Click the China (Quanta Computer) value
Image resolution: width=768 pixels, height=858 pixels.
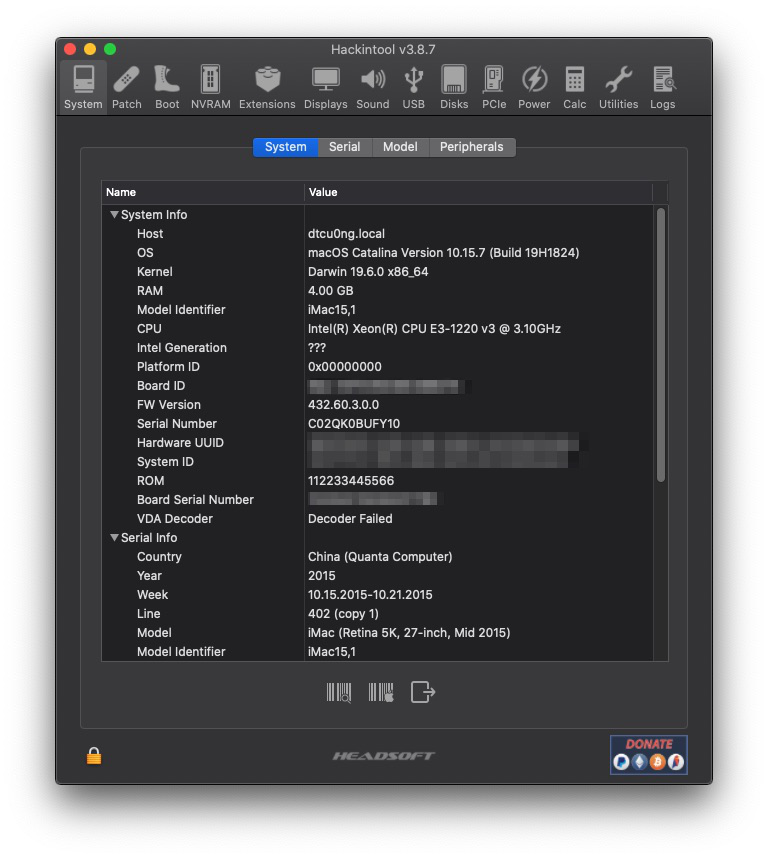coord(380,556)
